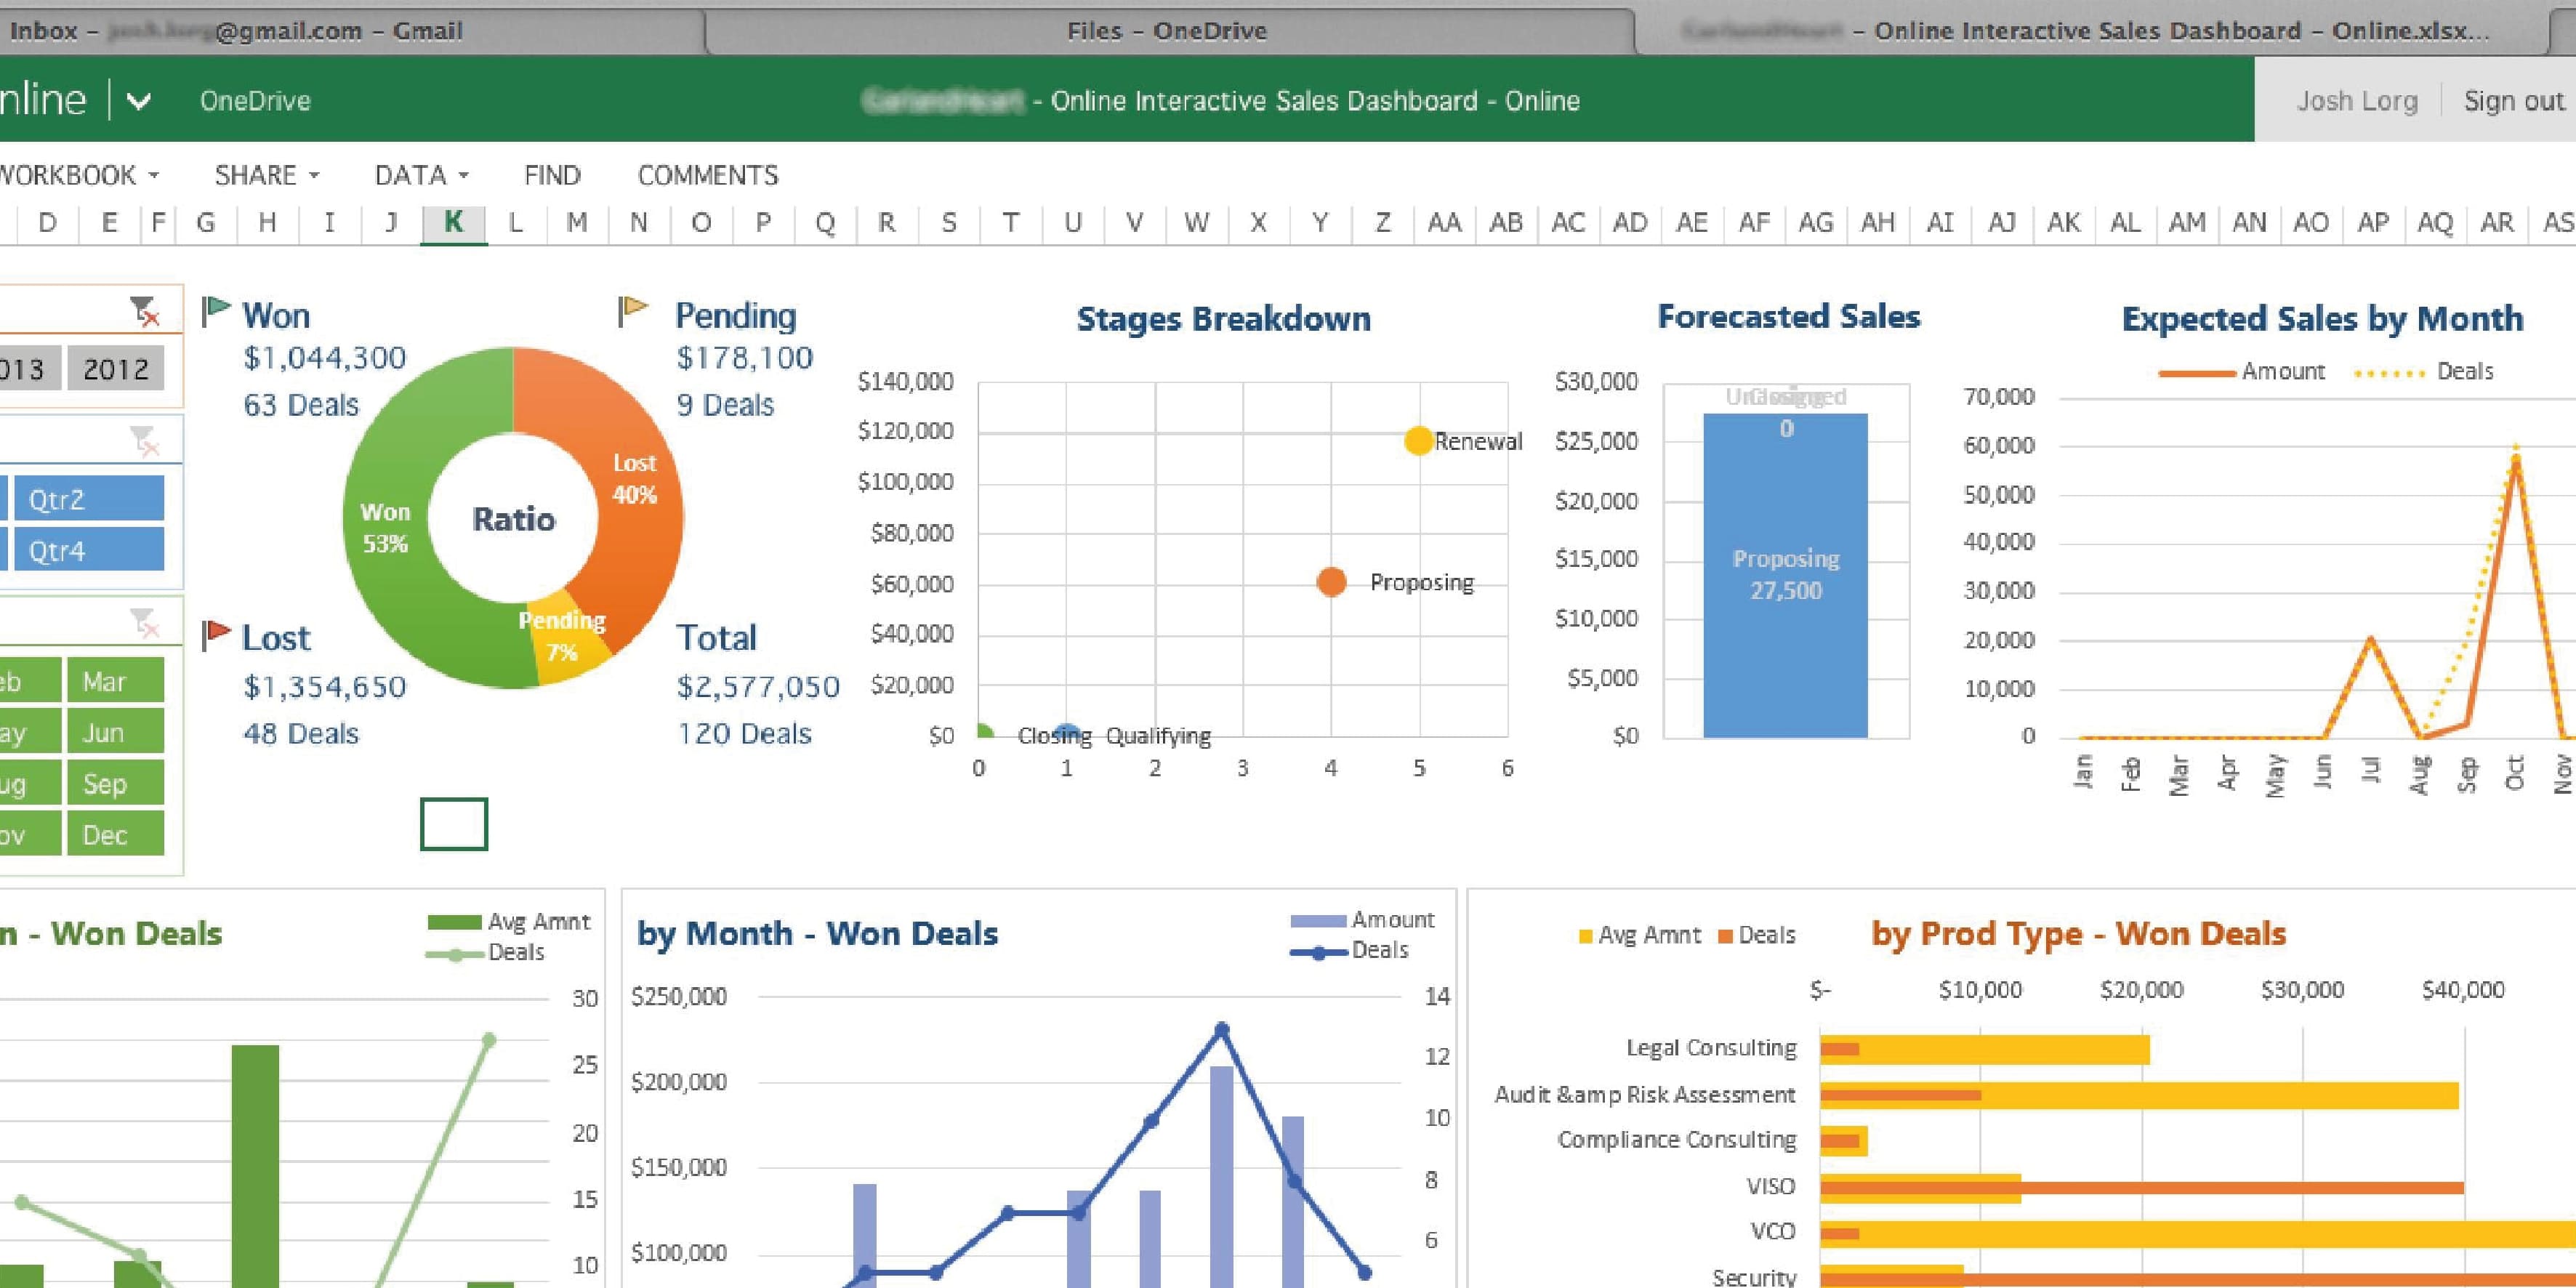2576x1288 pixels.
Task: Expand the chevron next to Online
Action: point(139,101)
